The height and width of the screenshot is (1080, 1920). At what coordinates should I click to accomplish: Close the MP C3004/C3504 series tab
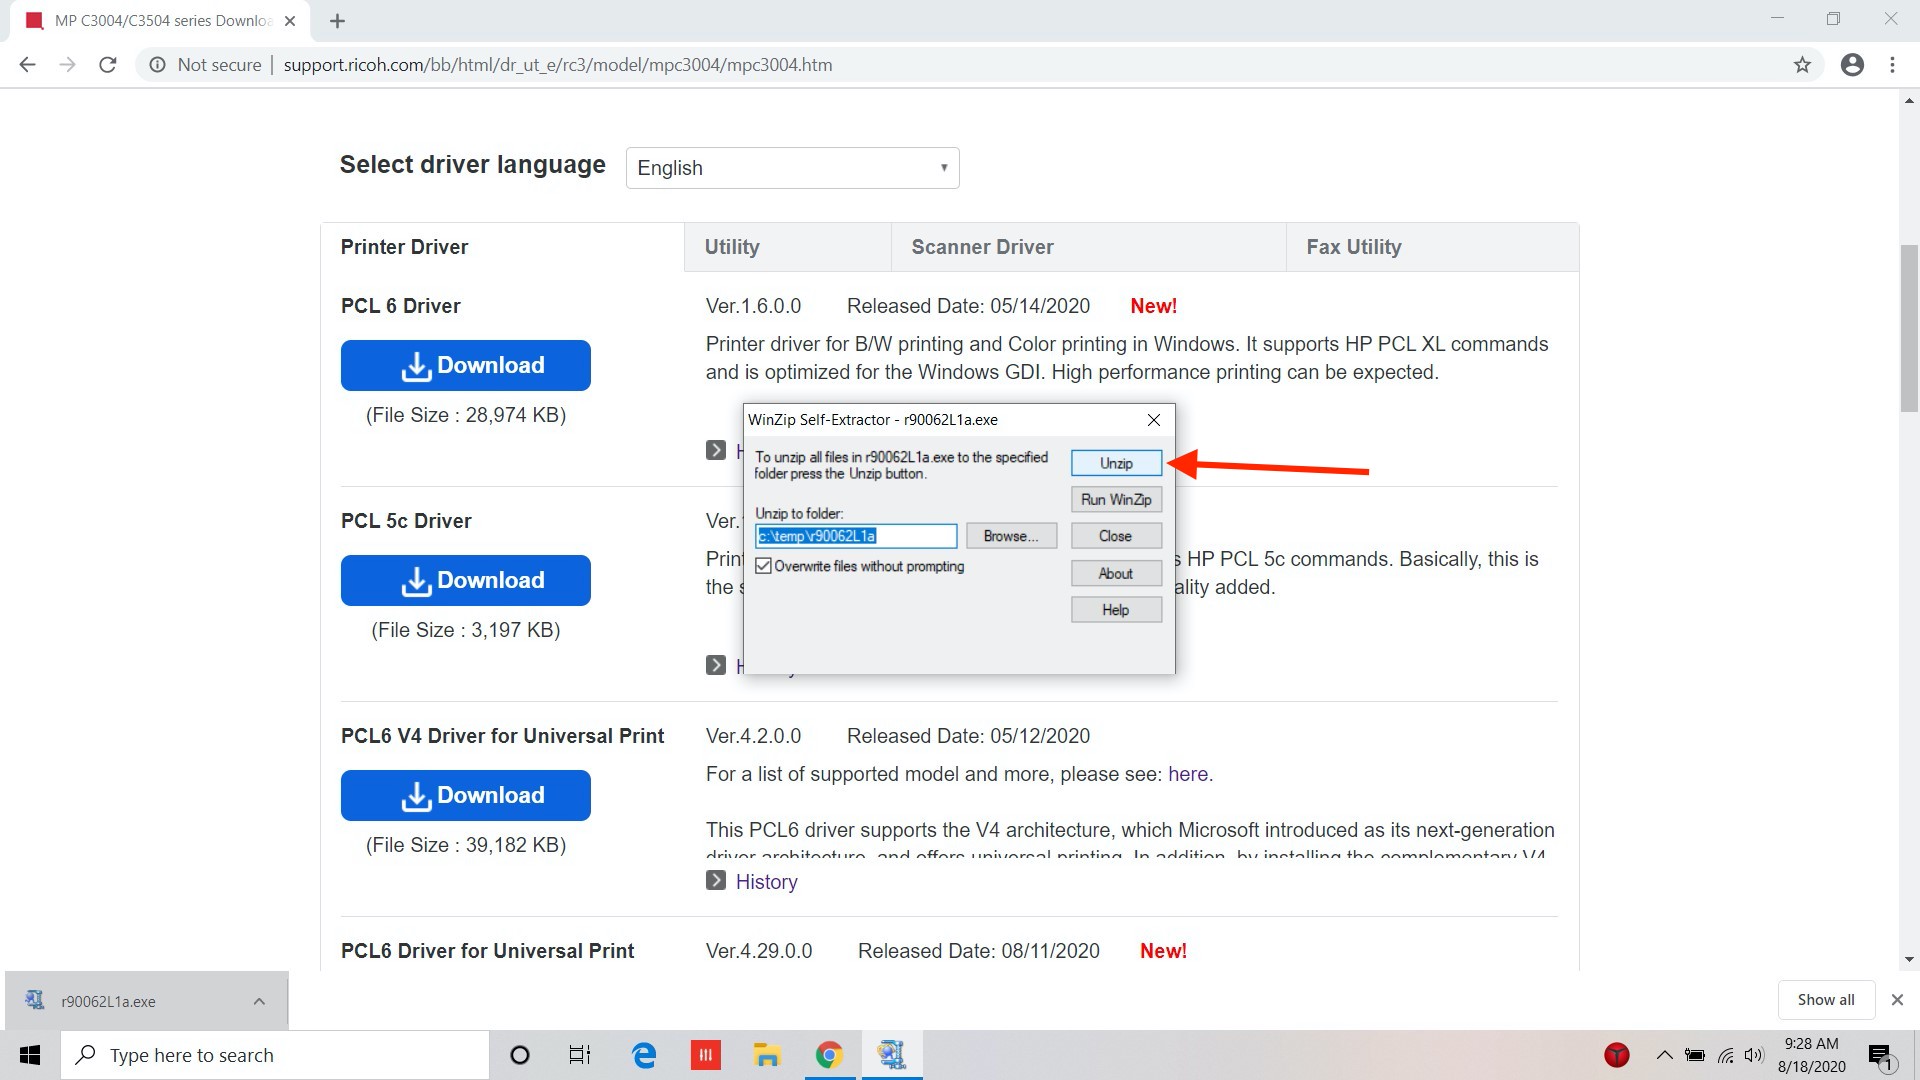click(290, 21)
